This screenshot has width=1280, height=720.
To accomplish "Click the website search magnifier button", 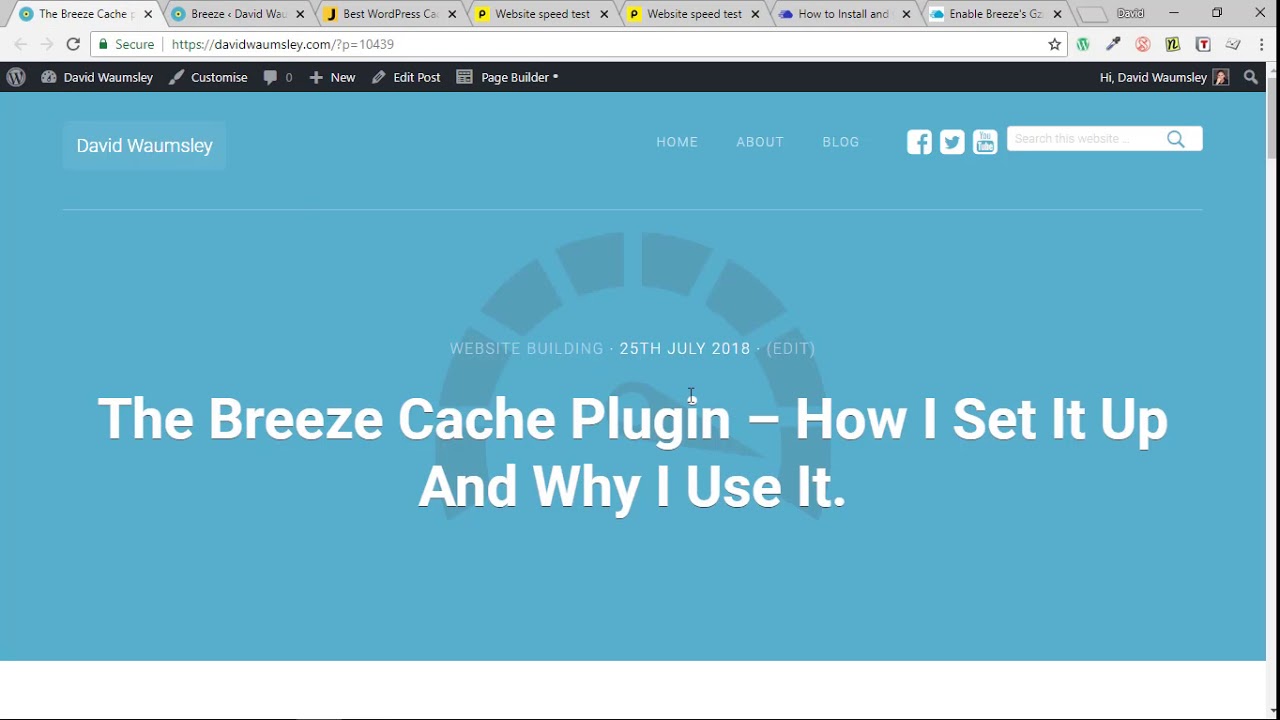I will click(1176, 139).
